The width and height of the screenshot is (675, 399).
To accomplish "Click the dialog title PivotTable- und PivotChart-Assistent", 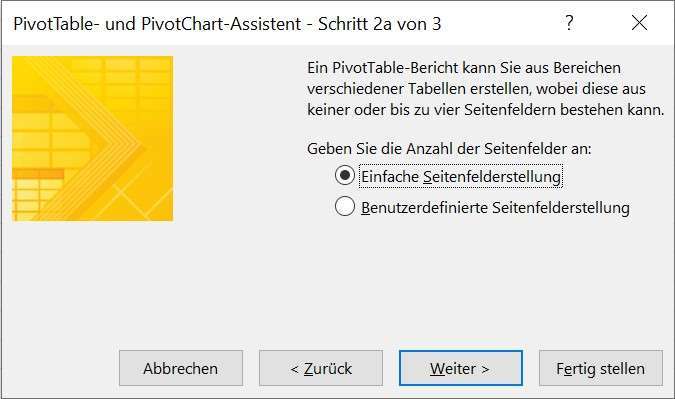I will tap(157, 24).
